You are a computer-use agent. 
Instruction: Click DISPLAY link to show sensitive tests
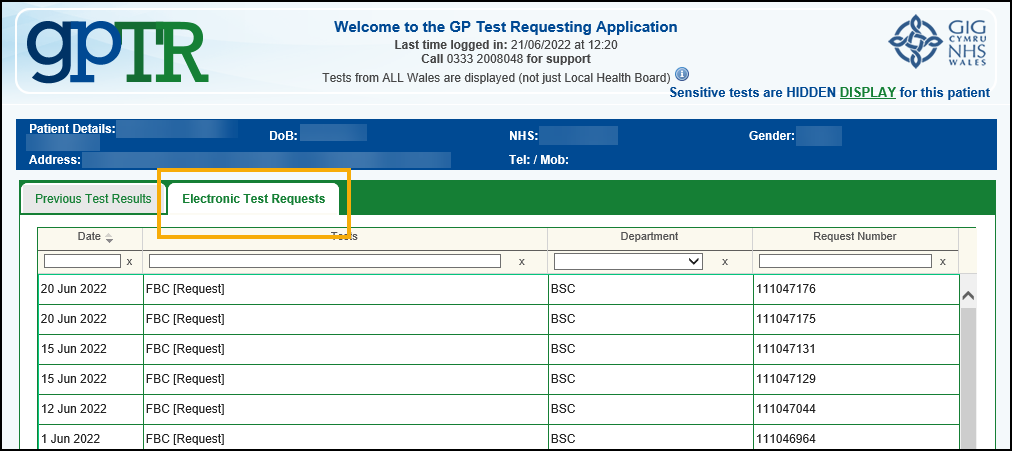point(867,93)
